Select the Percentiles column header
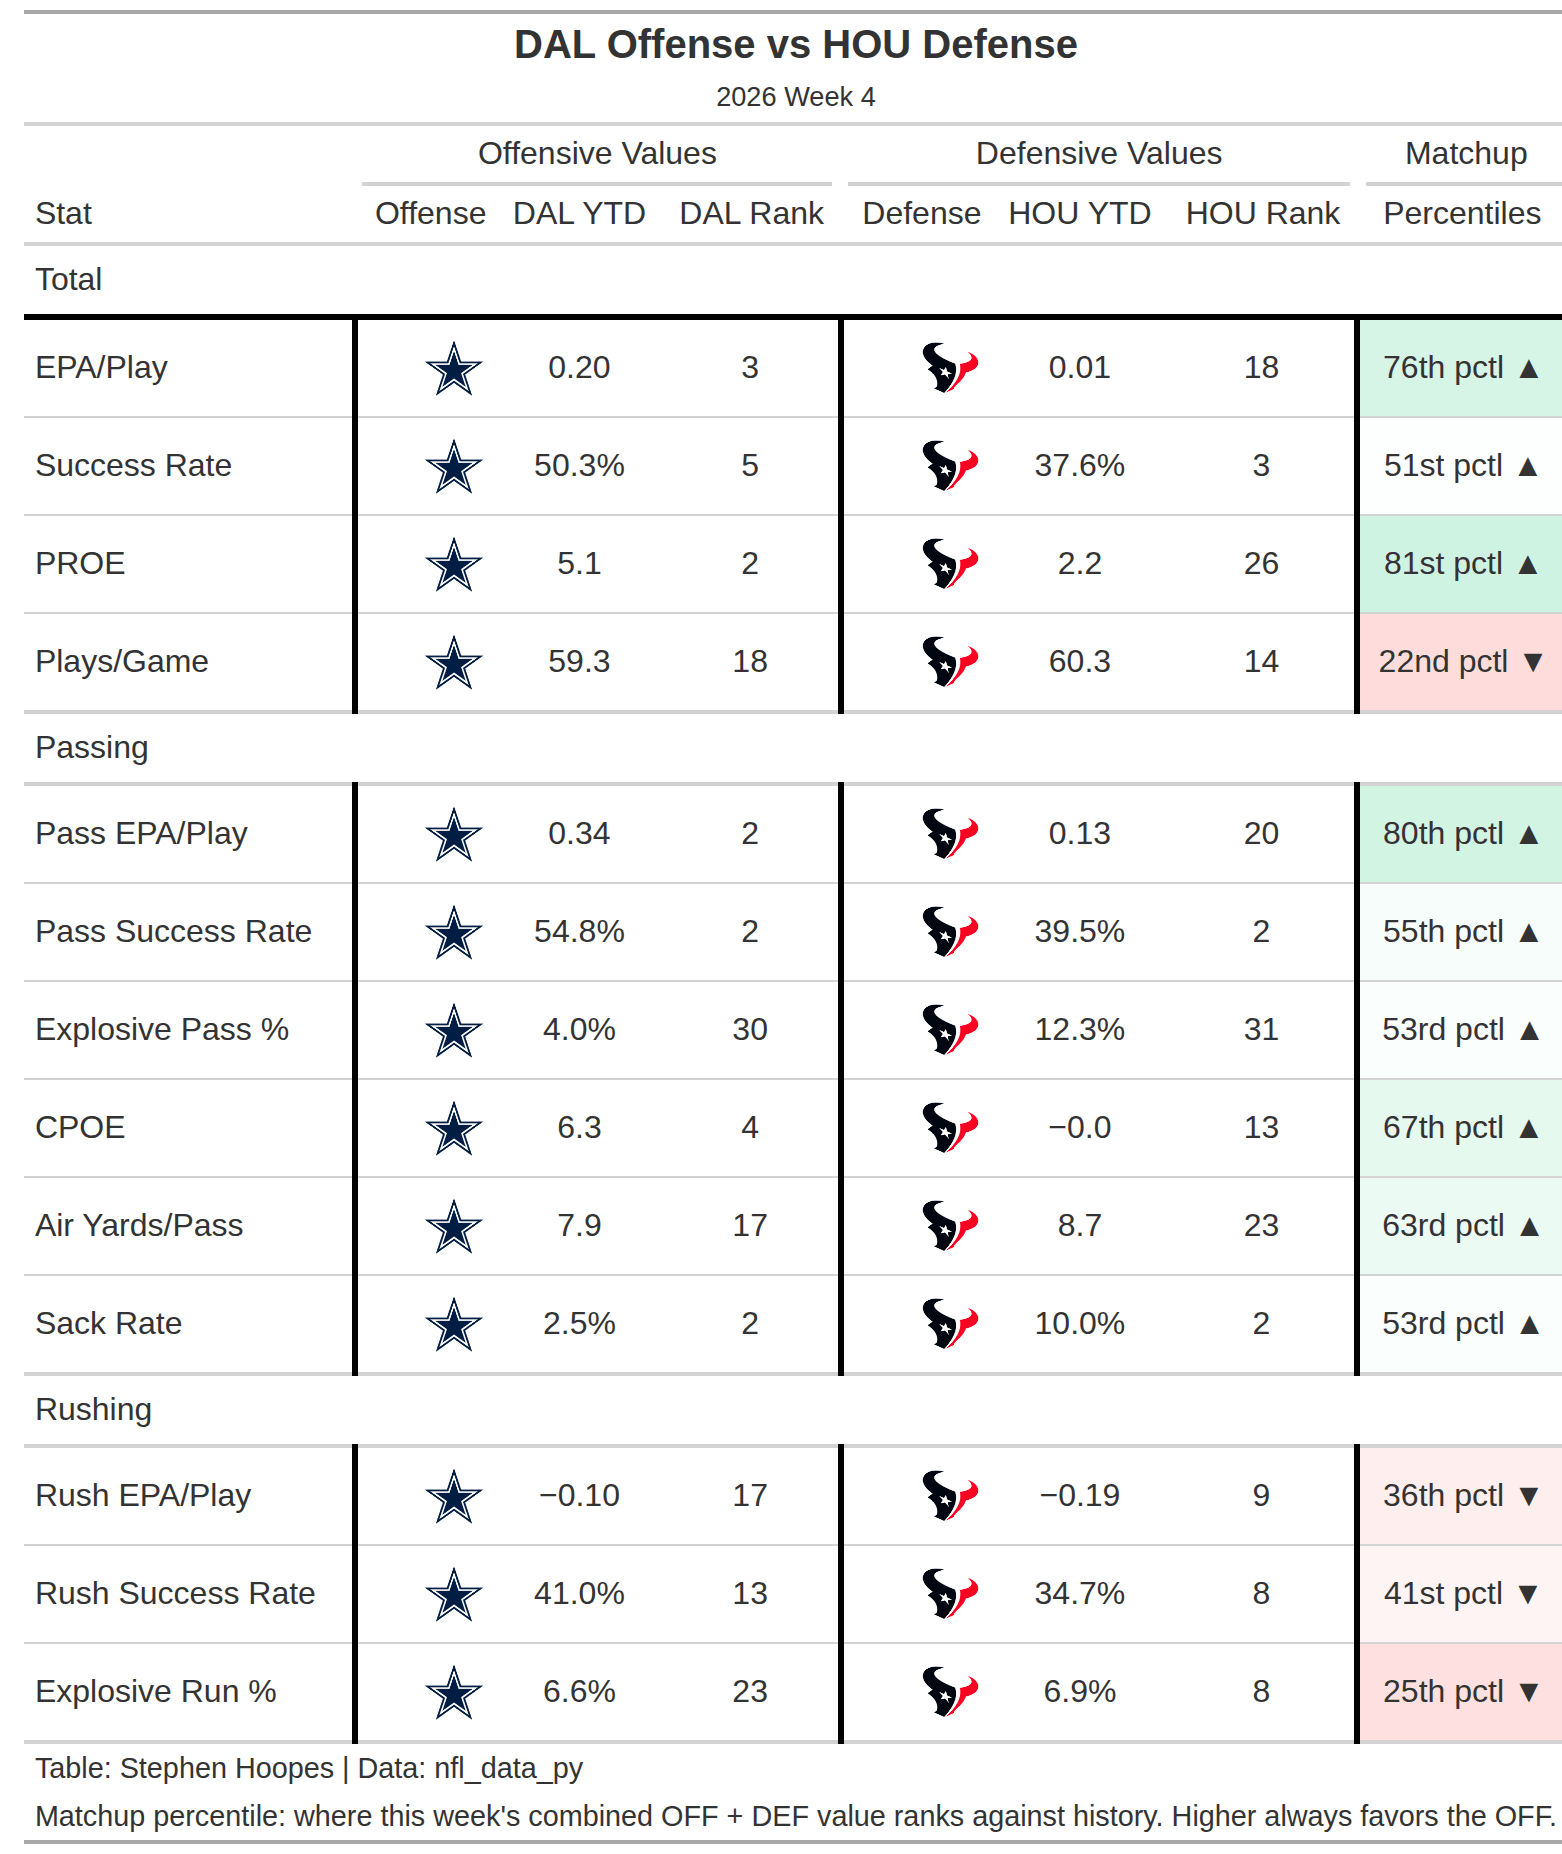This screenshot has height=1854, width=1562. tap(1461, 213)
